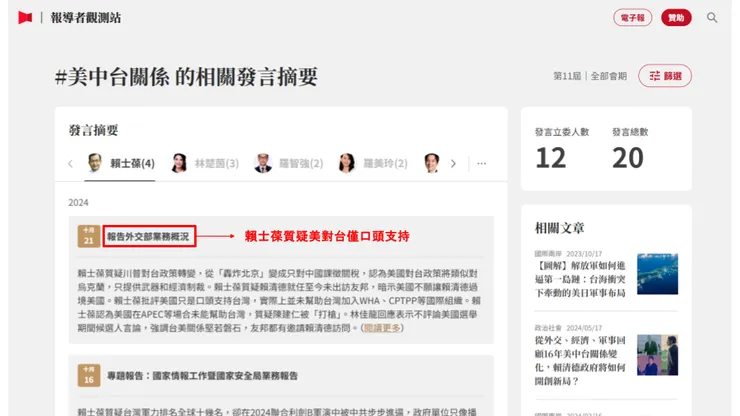Viewport: 740px width, 416px height.
Task: Click 羅智強 avatar photo
Action: pos(263,163)
